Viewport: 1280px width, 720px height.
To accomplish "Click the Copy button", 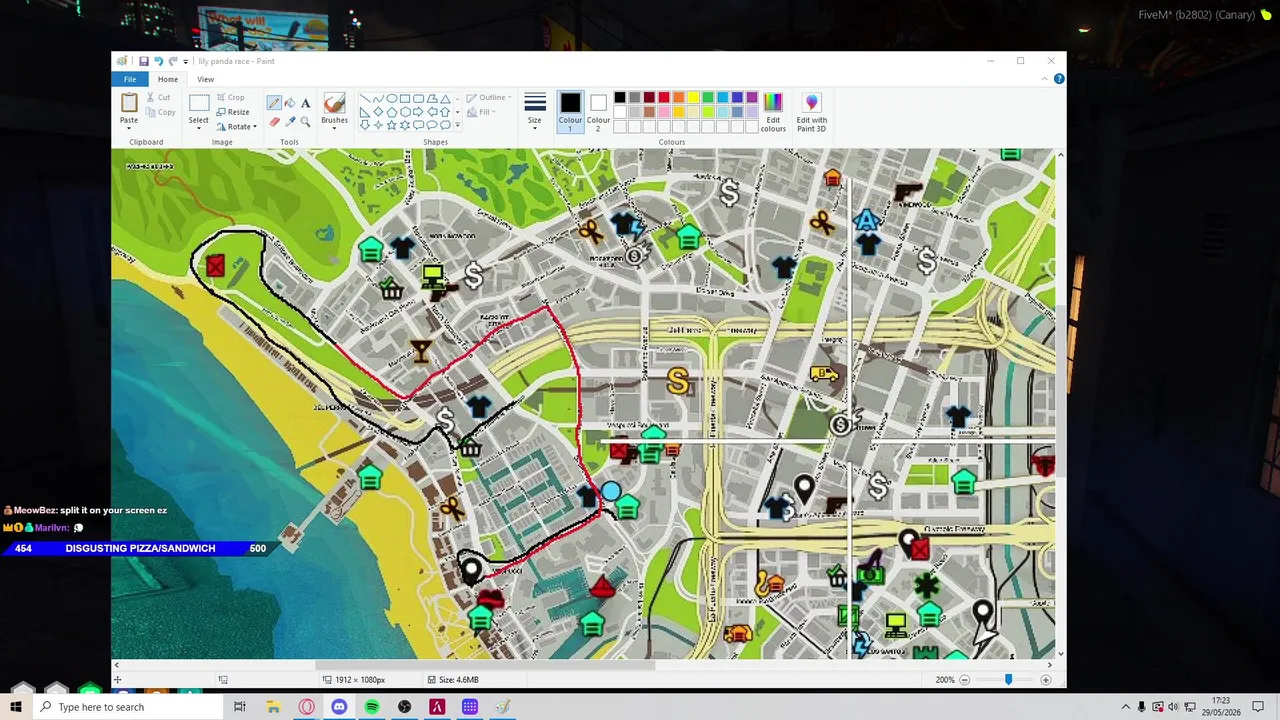I will (160, 112).
